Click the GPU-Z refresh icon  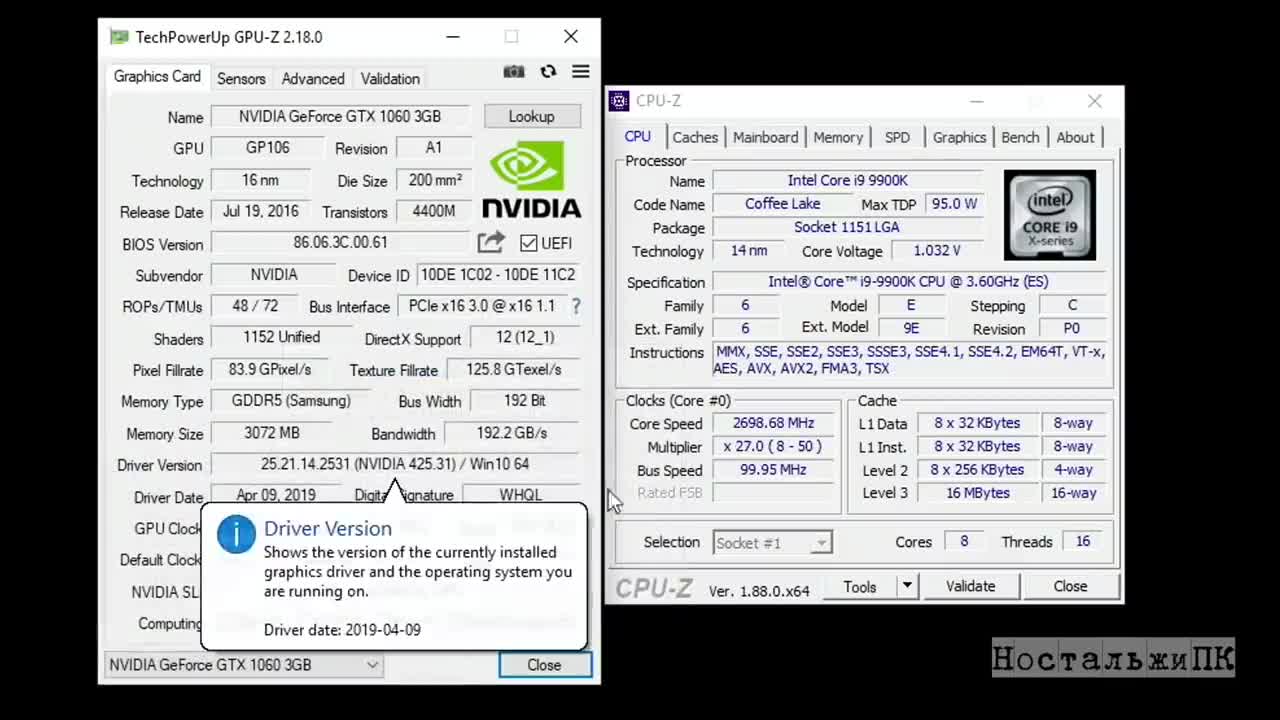[x=548, y=72]
